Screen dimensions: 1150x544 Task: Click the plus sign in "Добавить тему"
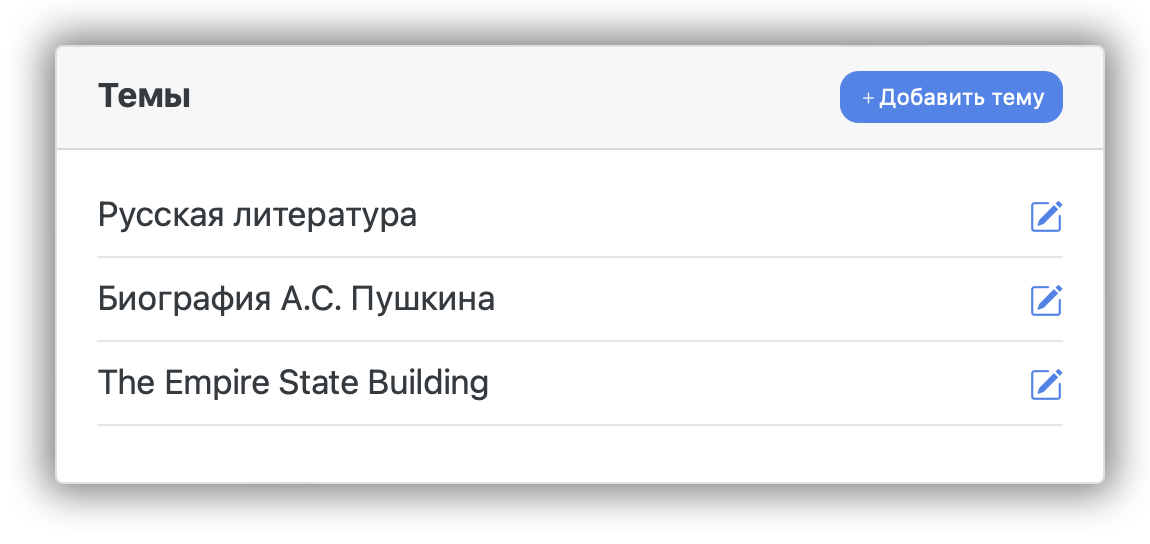coord(868,98)
